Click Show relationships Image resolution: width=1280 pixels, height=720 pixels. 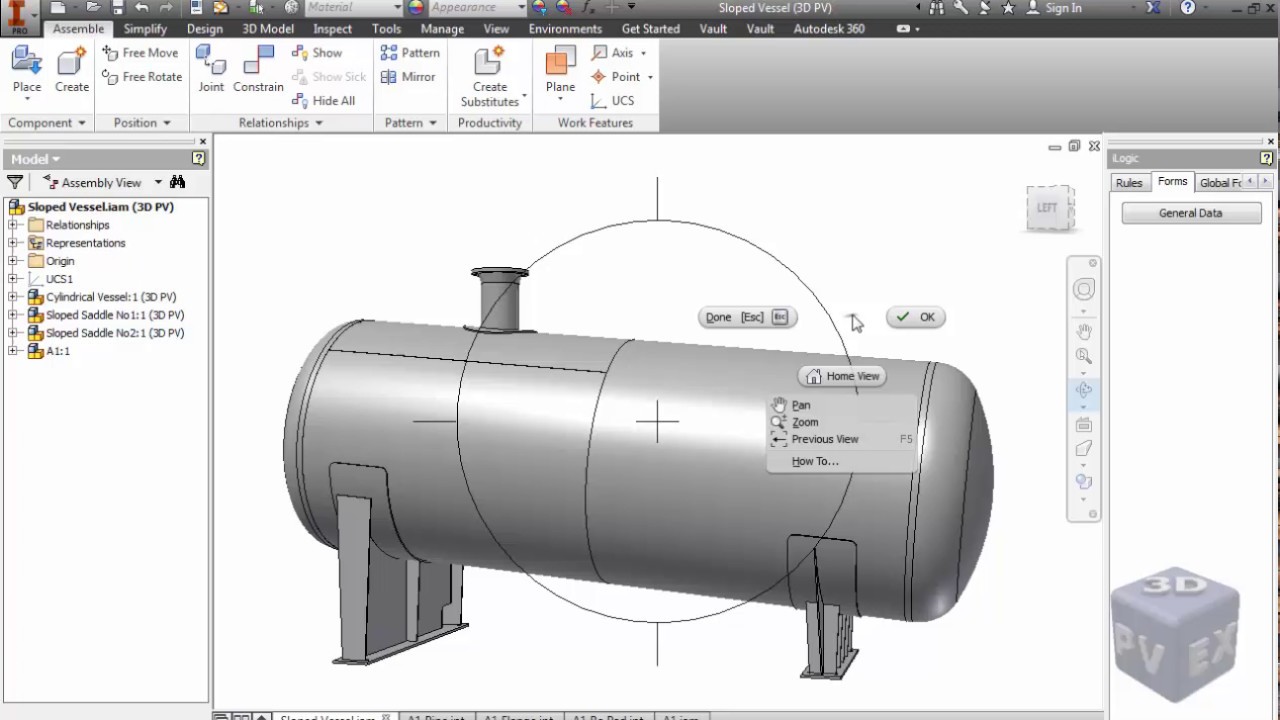pyautogui.click(x=317, y=53)
